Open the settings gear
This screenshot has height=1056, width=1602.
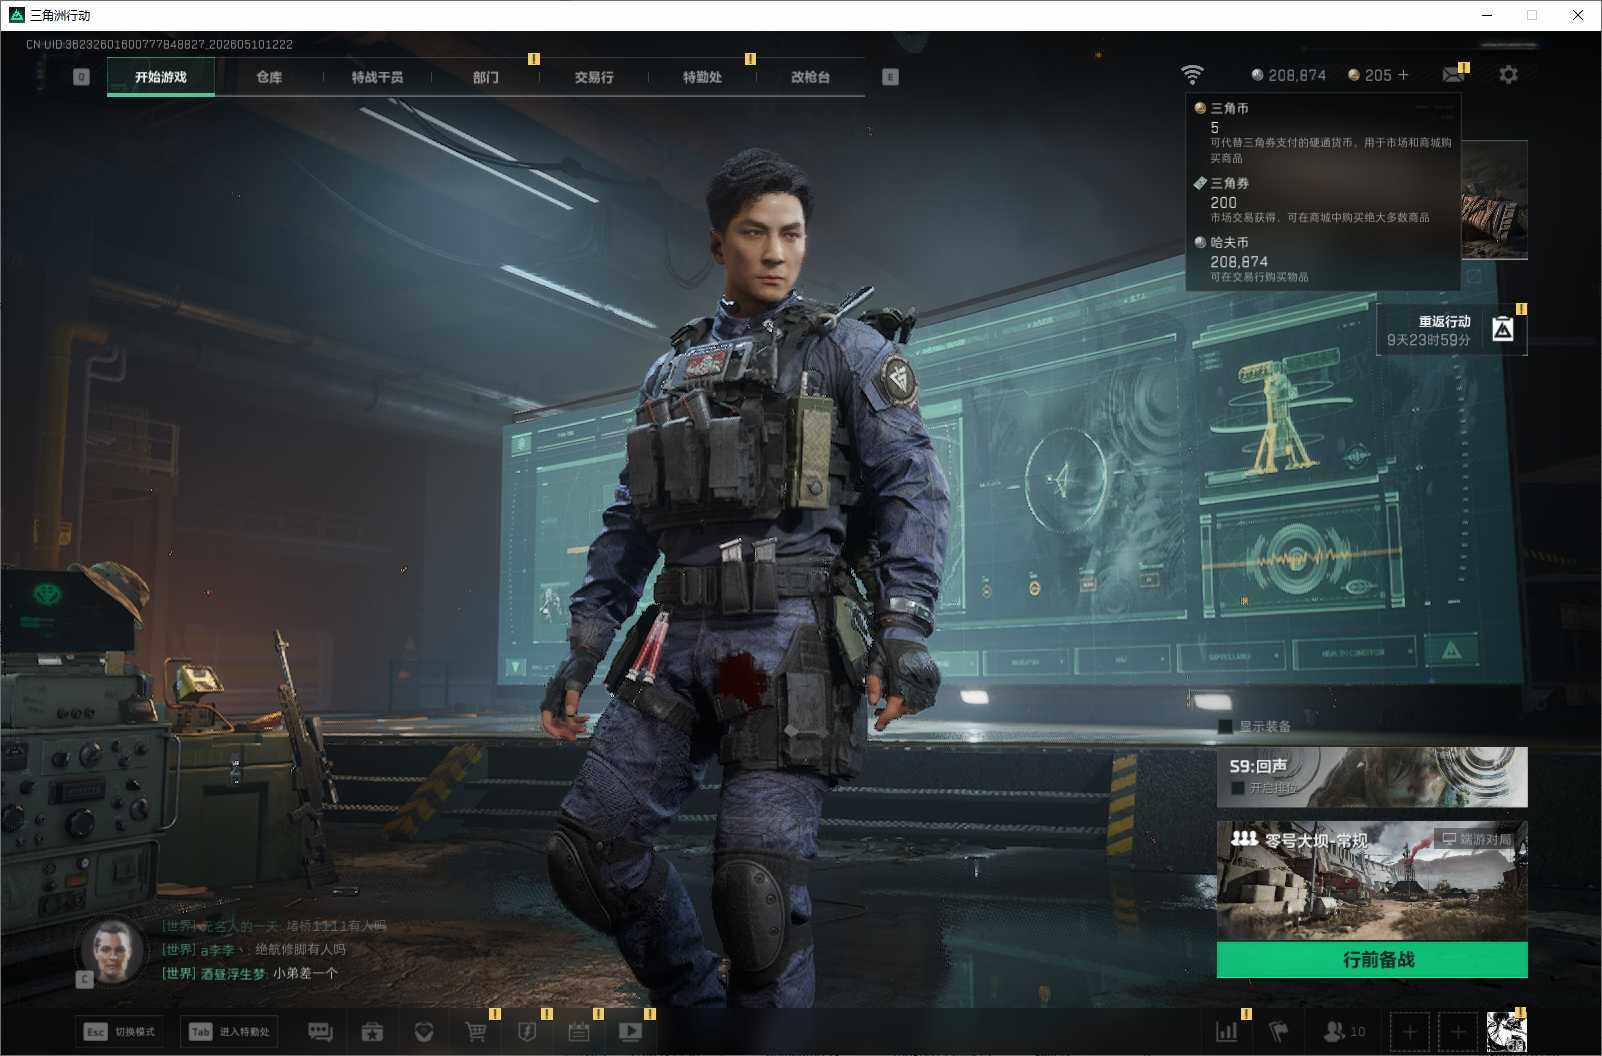click(1508, 75)
